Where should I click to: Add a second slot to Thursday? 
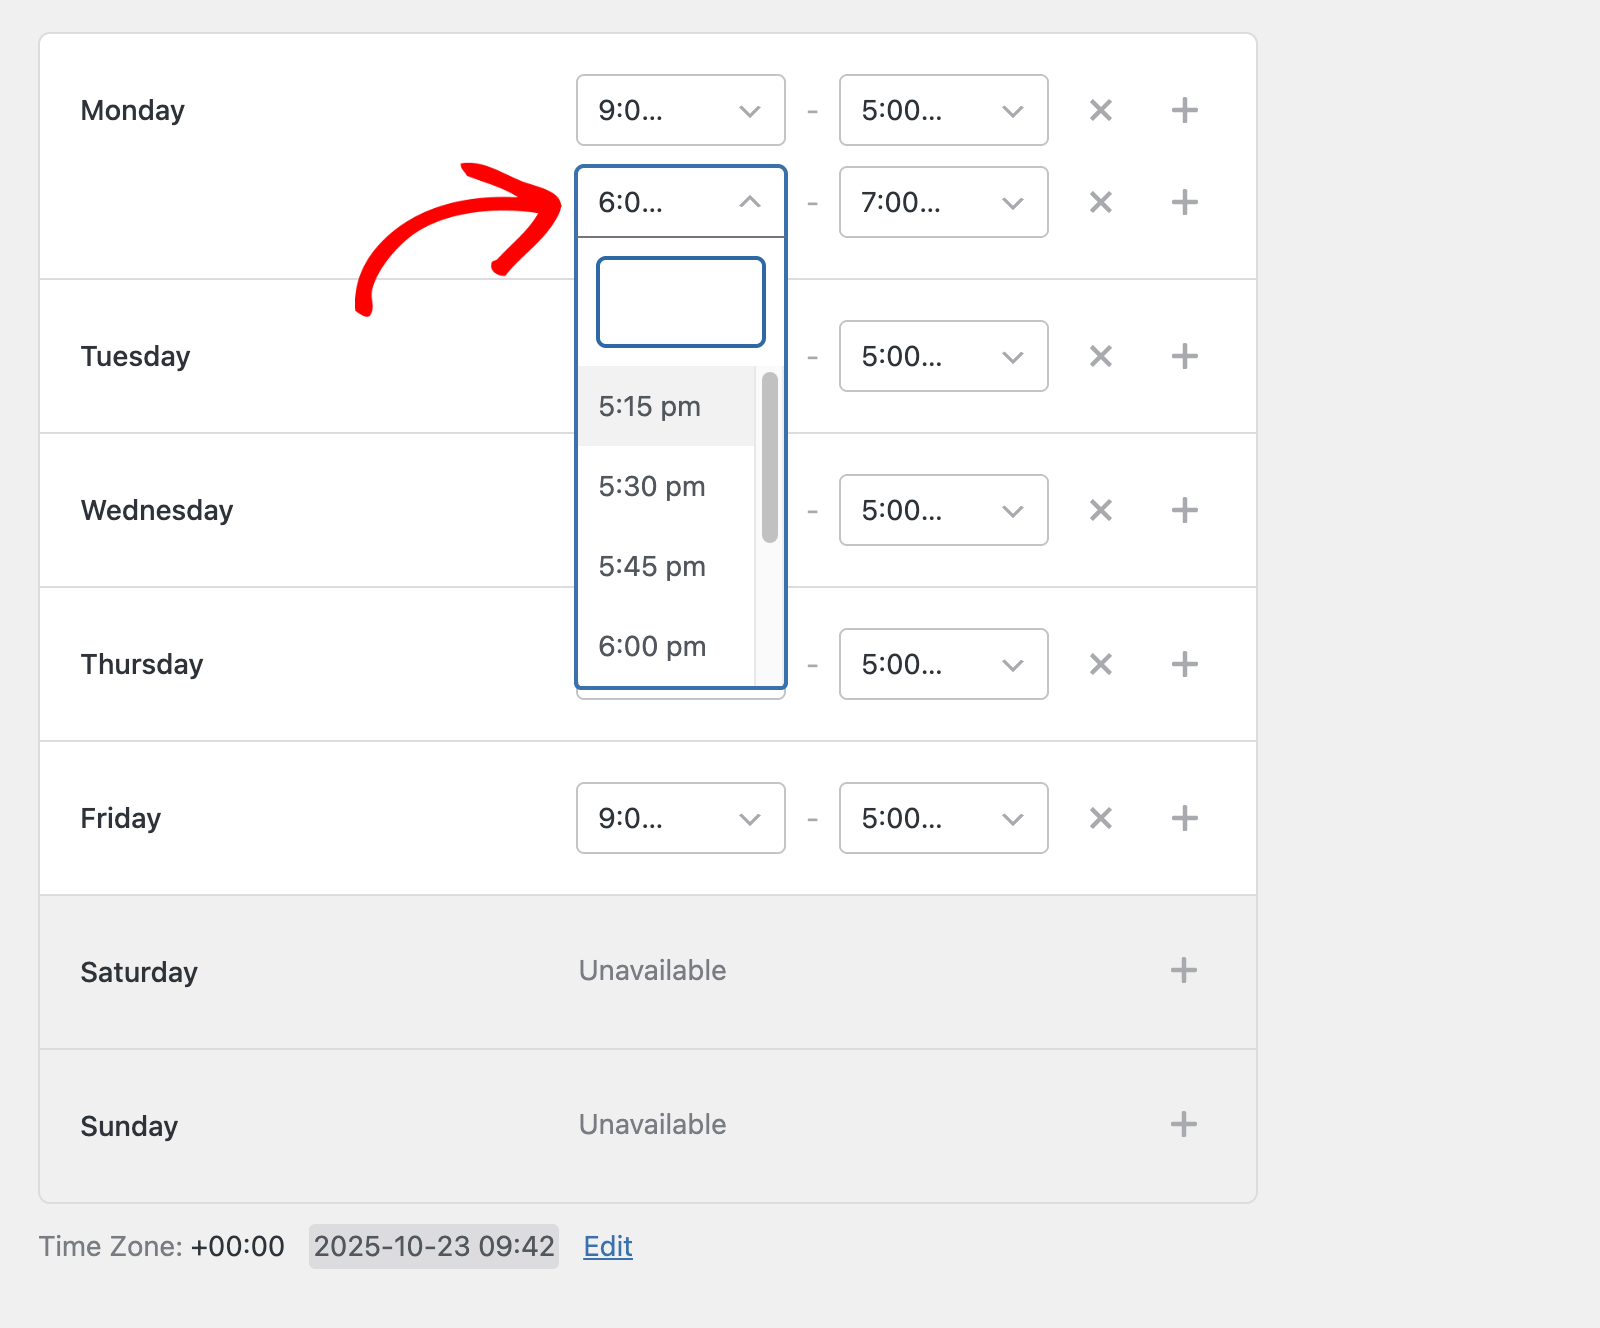tap(1184, 664)
